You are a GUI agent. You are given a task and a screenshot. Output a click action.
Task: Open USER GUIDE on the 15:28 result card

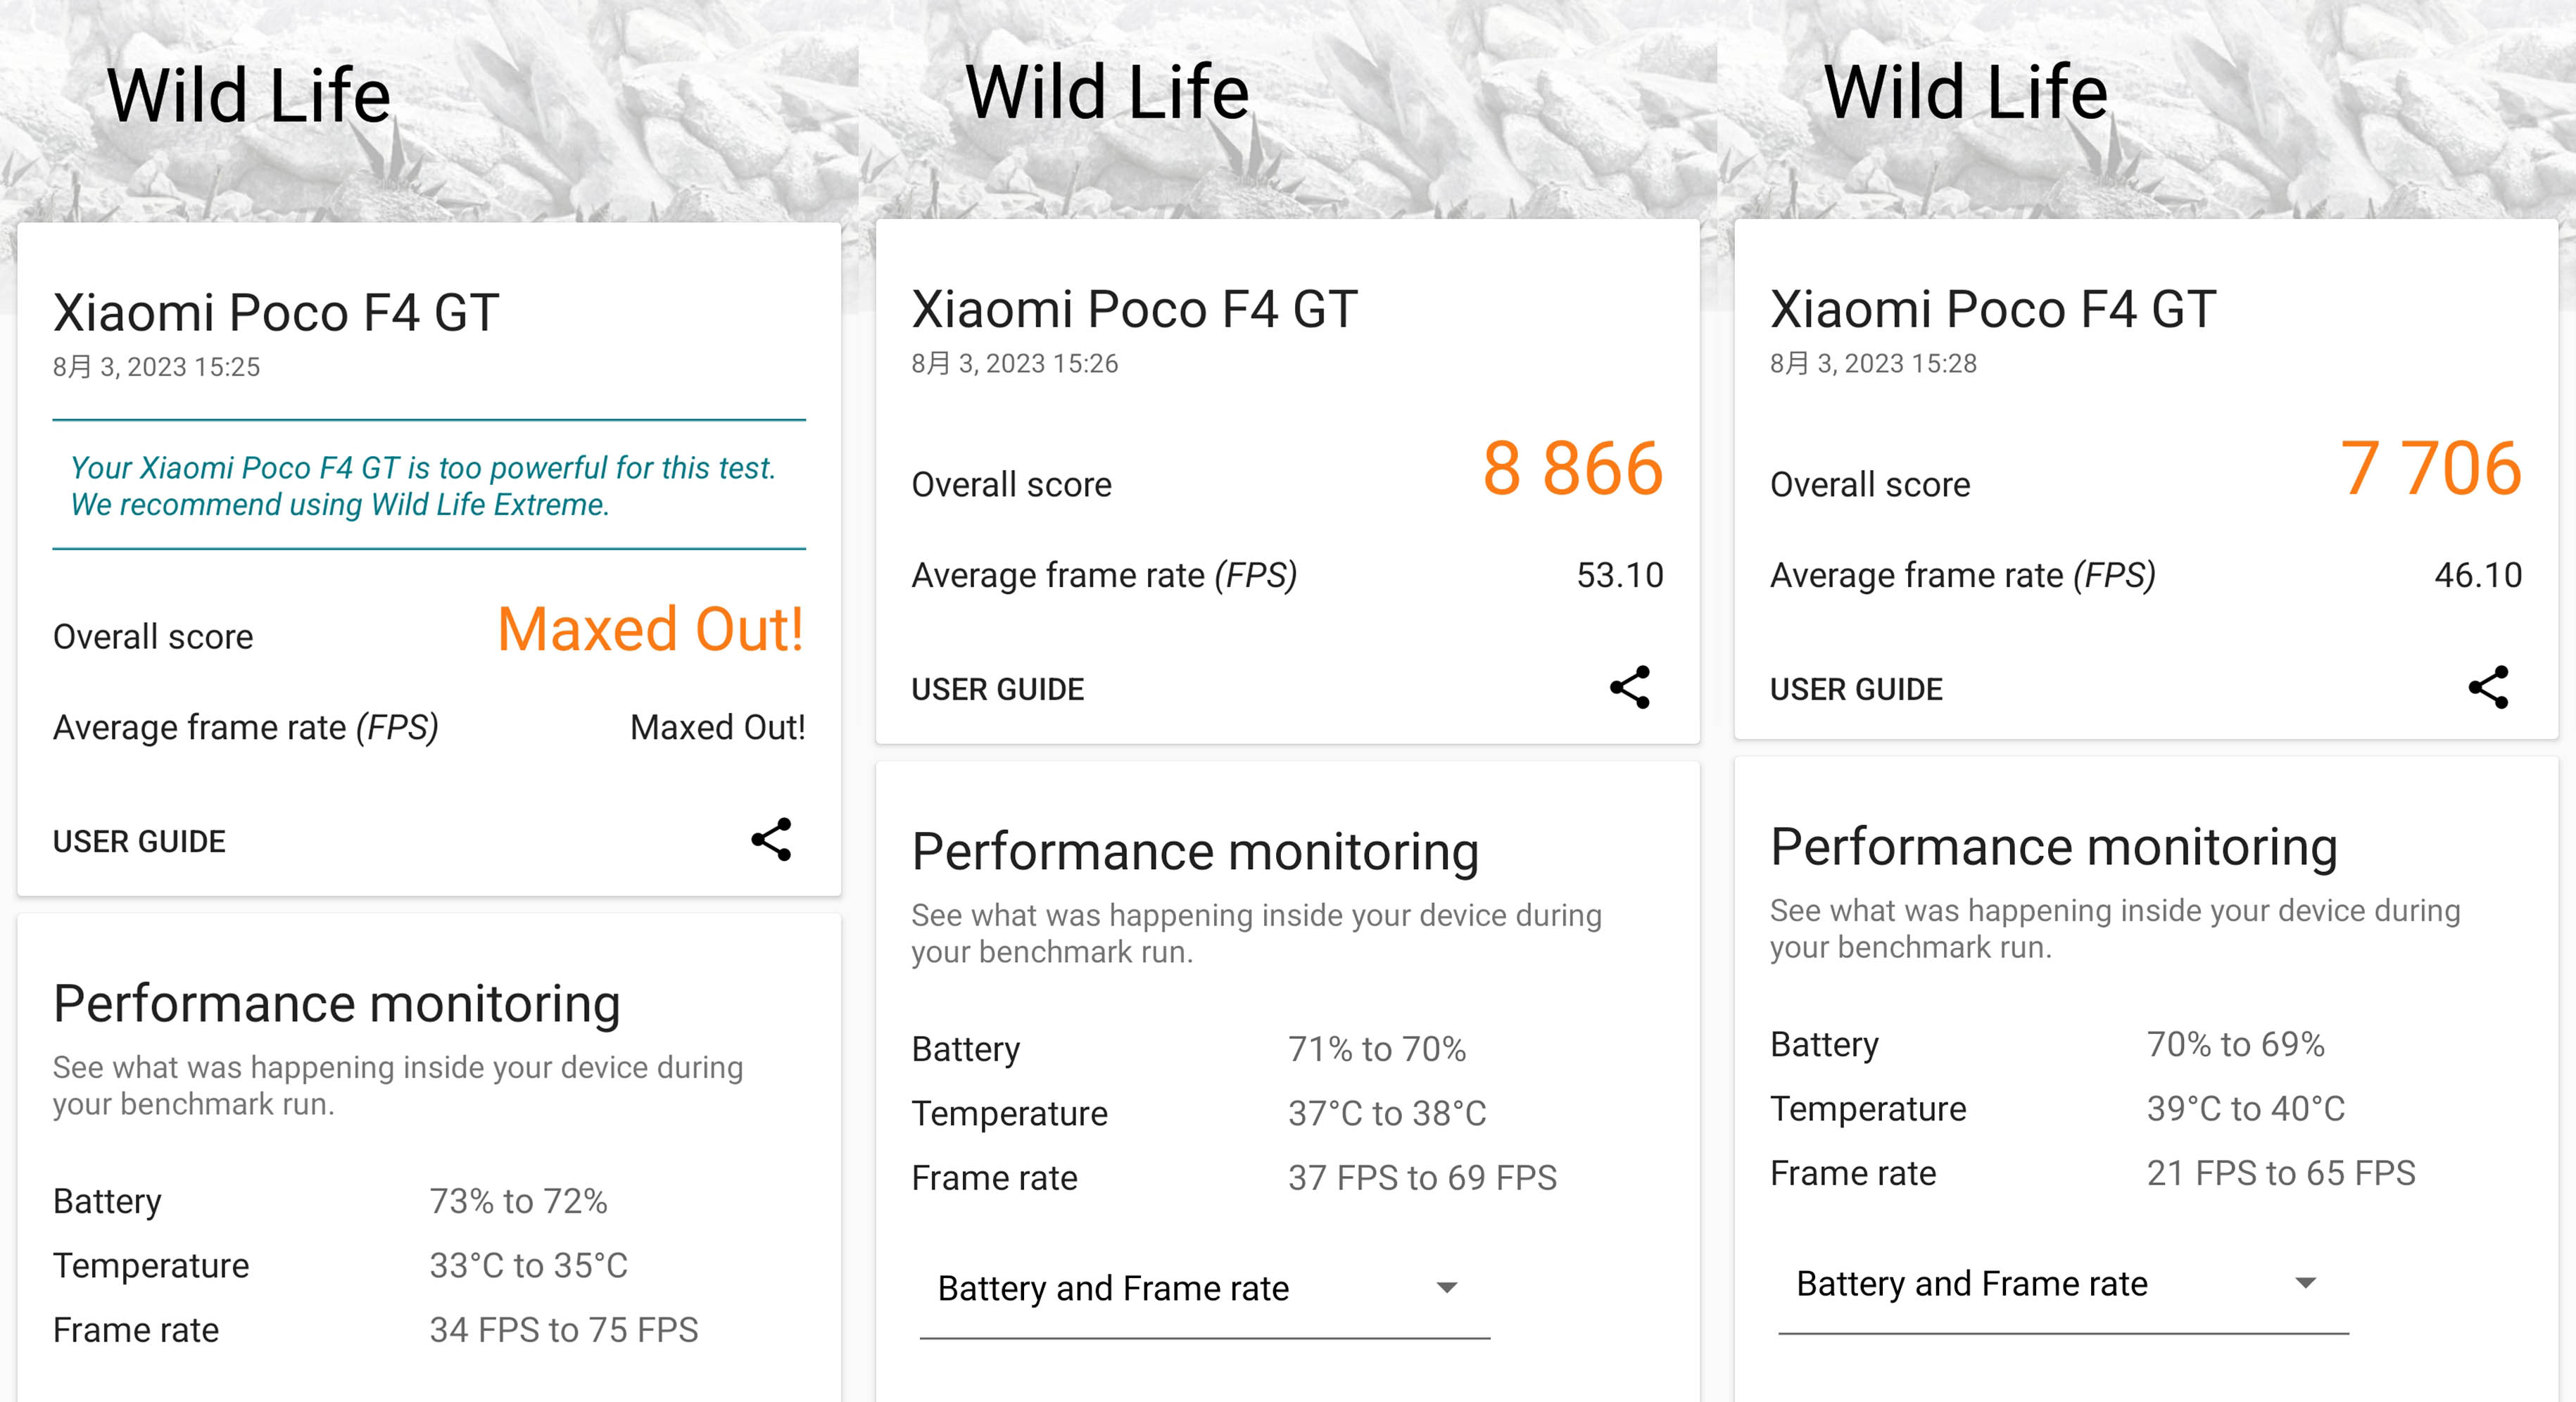click(x=1856, y=689)
